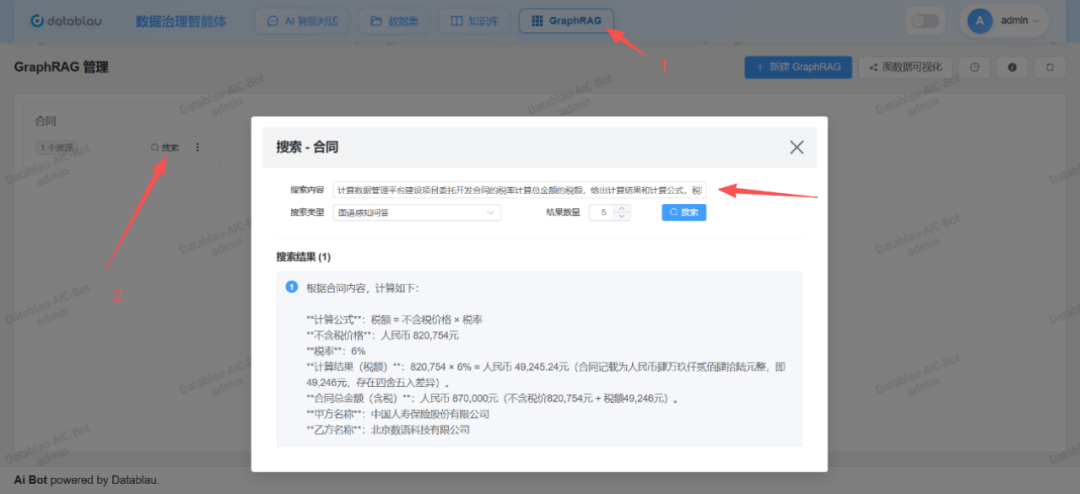Viewport: 1080px width, 494px height.
Task: Click the refresh icon button
Action: tap(1049, 67)
